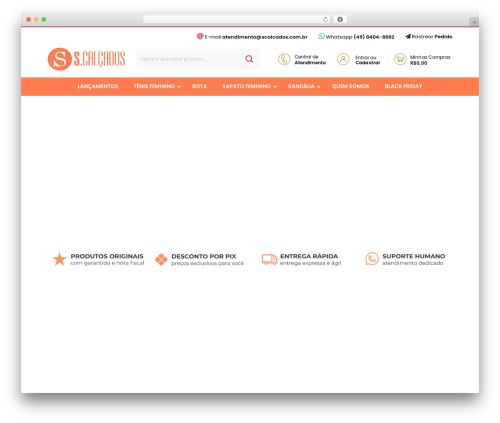Open the Sapato Feminino menu item

246,86
